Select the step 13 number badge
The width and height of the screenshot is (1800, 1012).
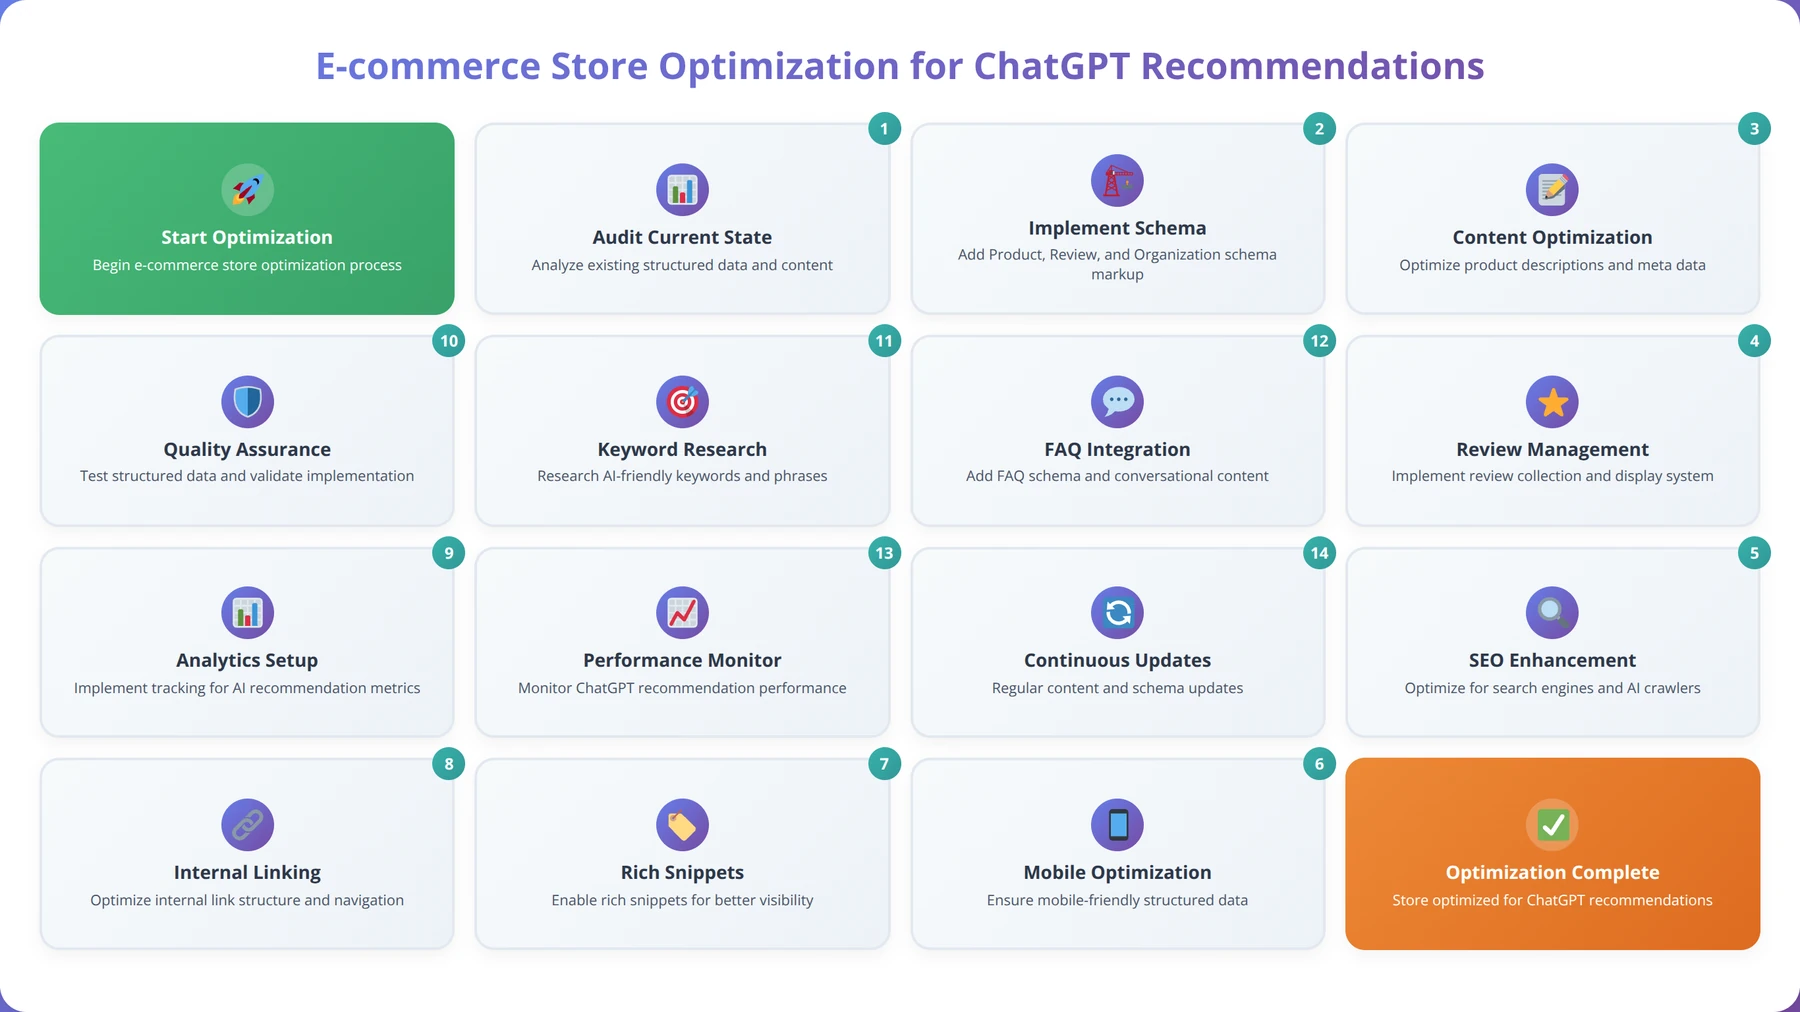click(884, 553)
